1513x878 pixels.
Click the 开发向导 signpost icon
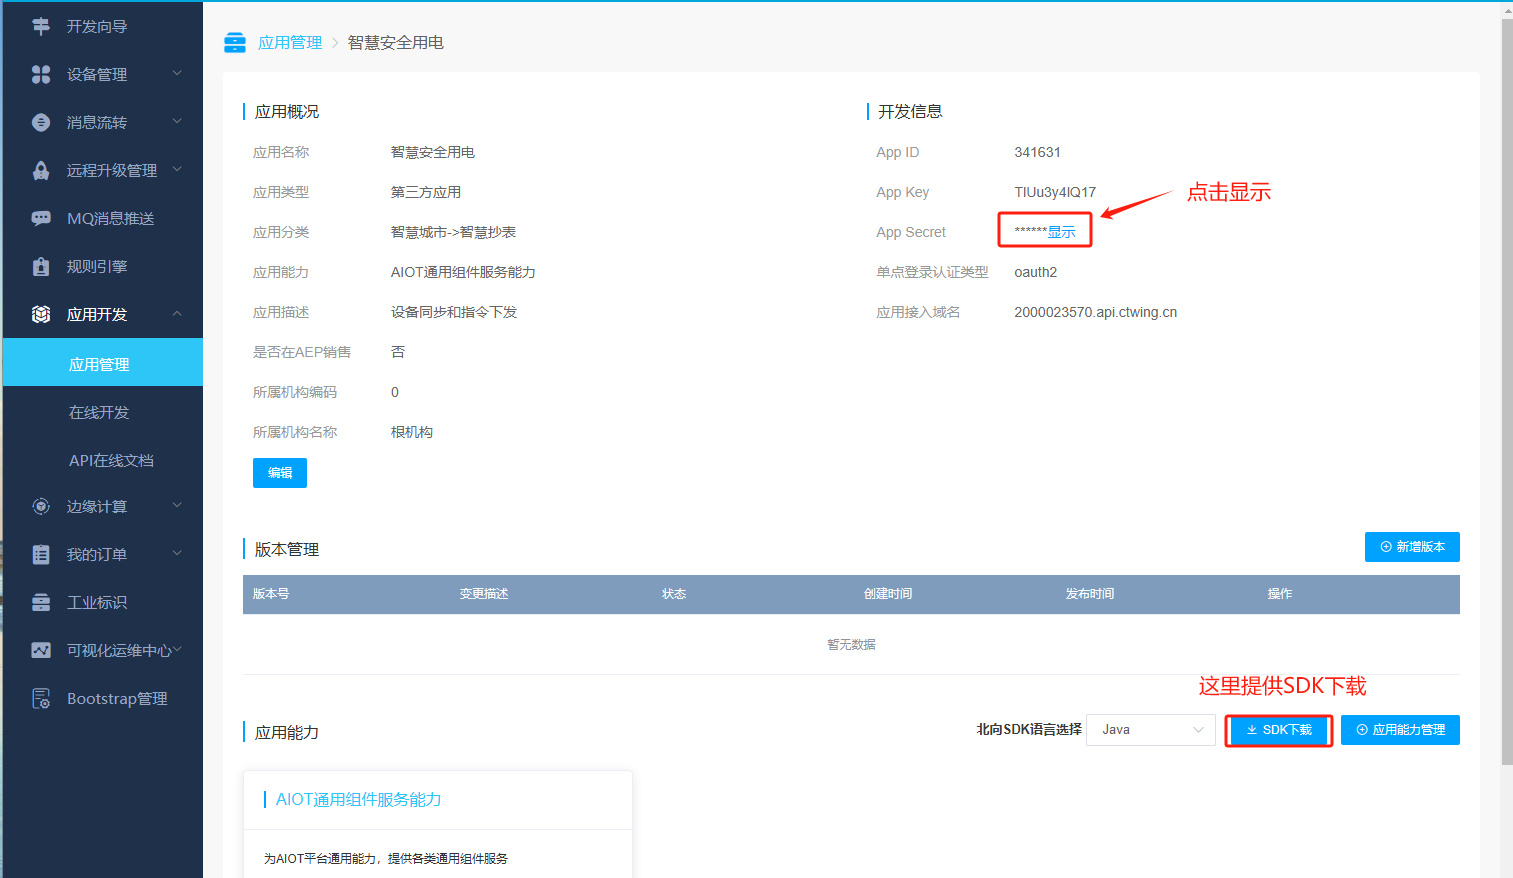tap(41, 27)
